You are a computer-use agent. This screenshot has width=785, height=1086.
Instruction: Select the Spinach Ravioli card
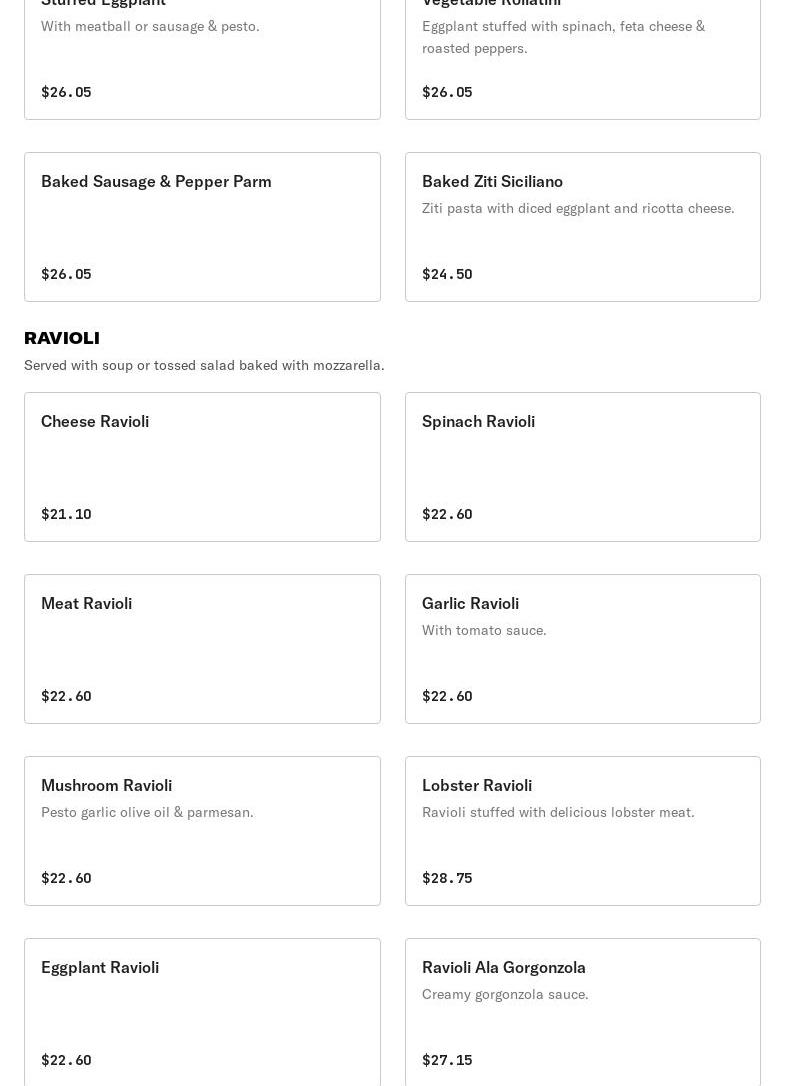point(582,466)
